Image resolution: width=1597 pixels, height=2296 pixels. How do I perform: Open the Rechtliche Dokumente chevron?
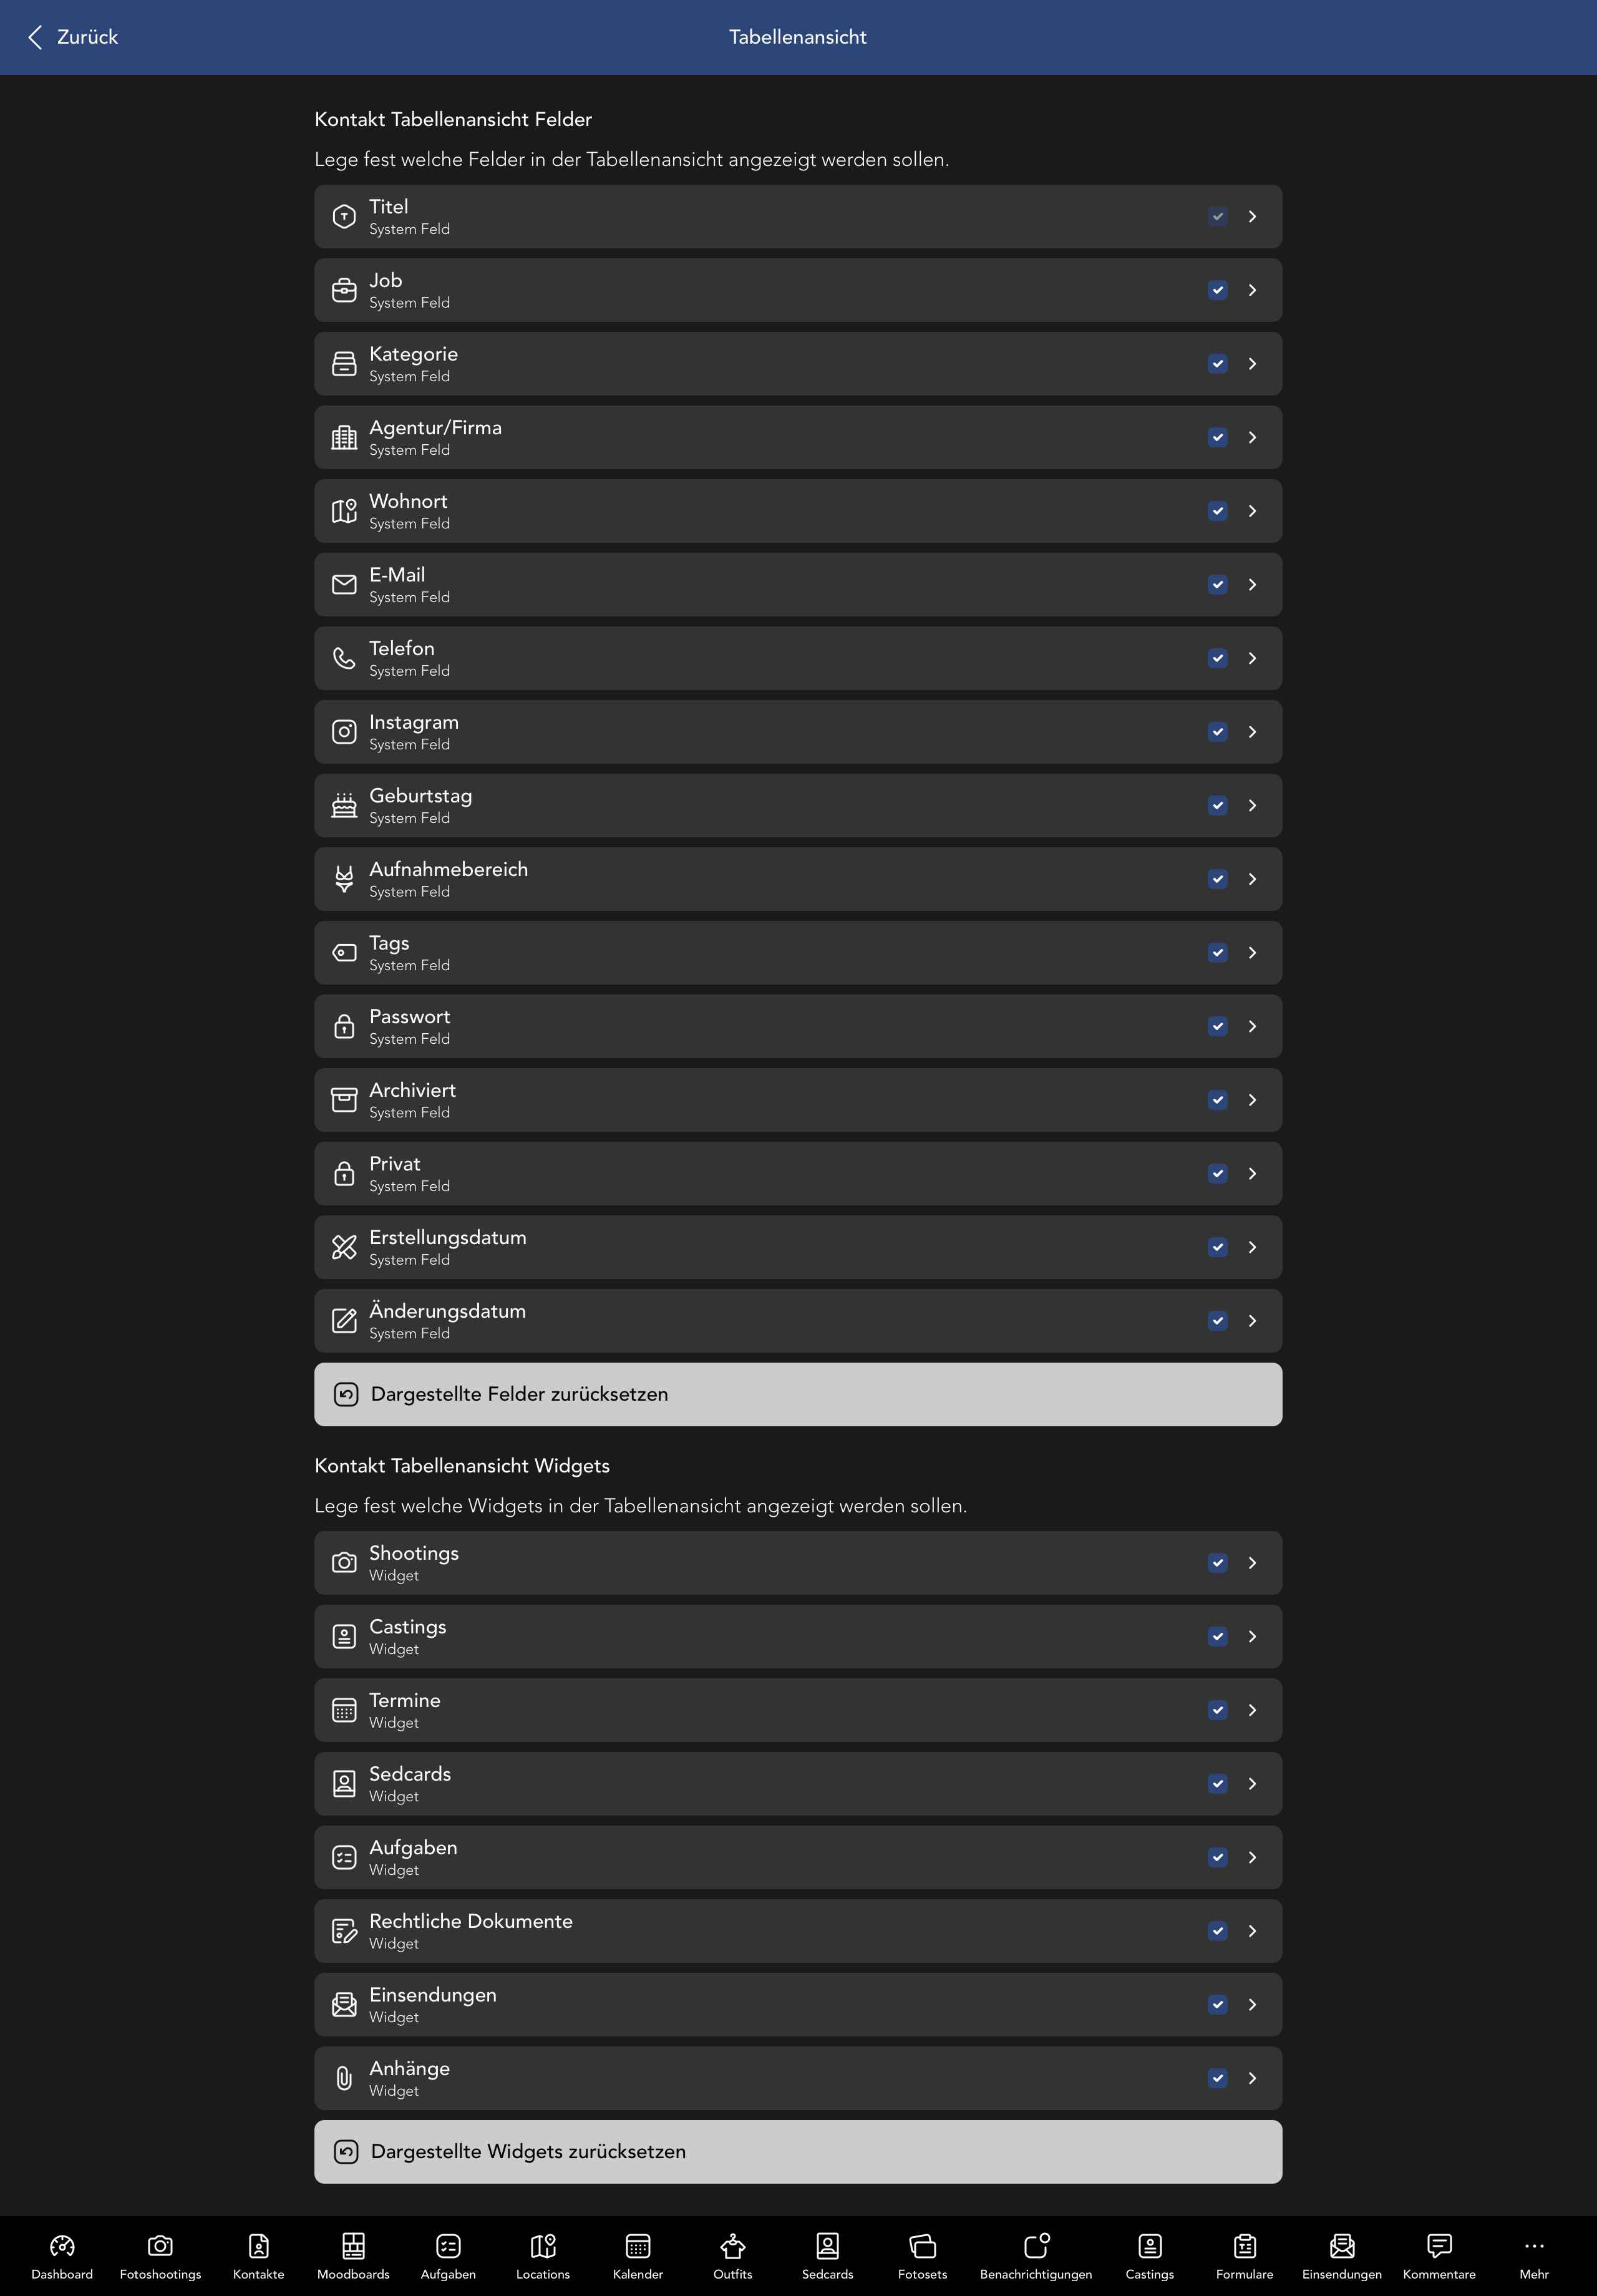coord(1252,1931)
